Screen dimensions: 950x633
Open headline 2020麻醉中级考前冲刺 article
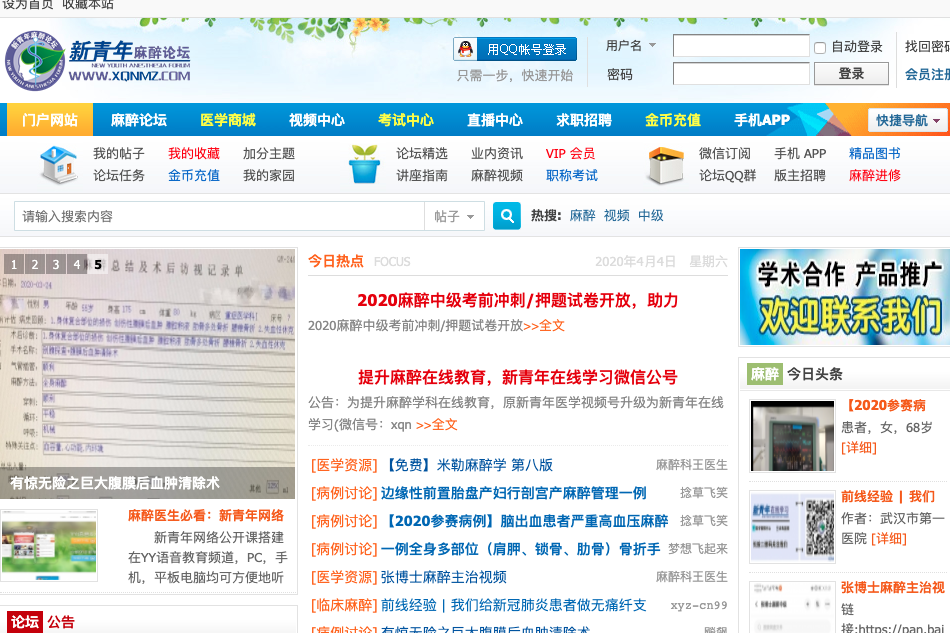pyautogui.click(x=517, y=300)
